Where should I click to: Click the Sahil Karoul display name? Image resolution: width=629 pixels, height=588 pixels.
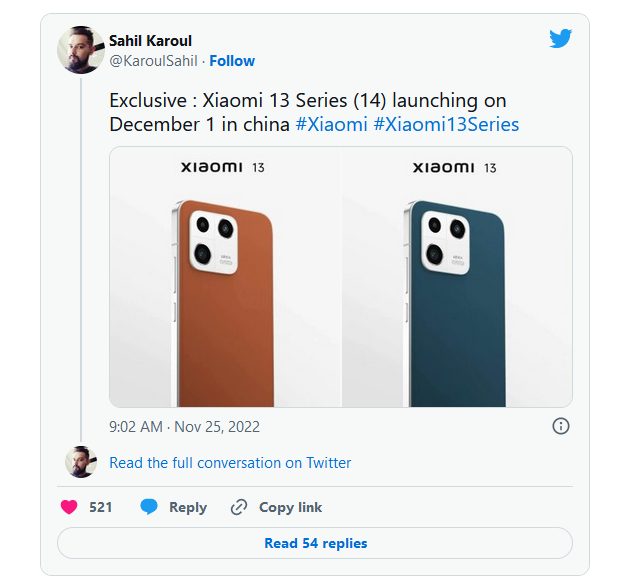(x=155, y=41)
